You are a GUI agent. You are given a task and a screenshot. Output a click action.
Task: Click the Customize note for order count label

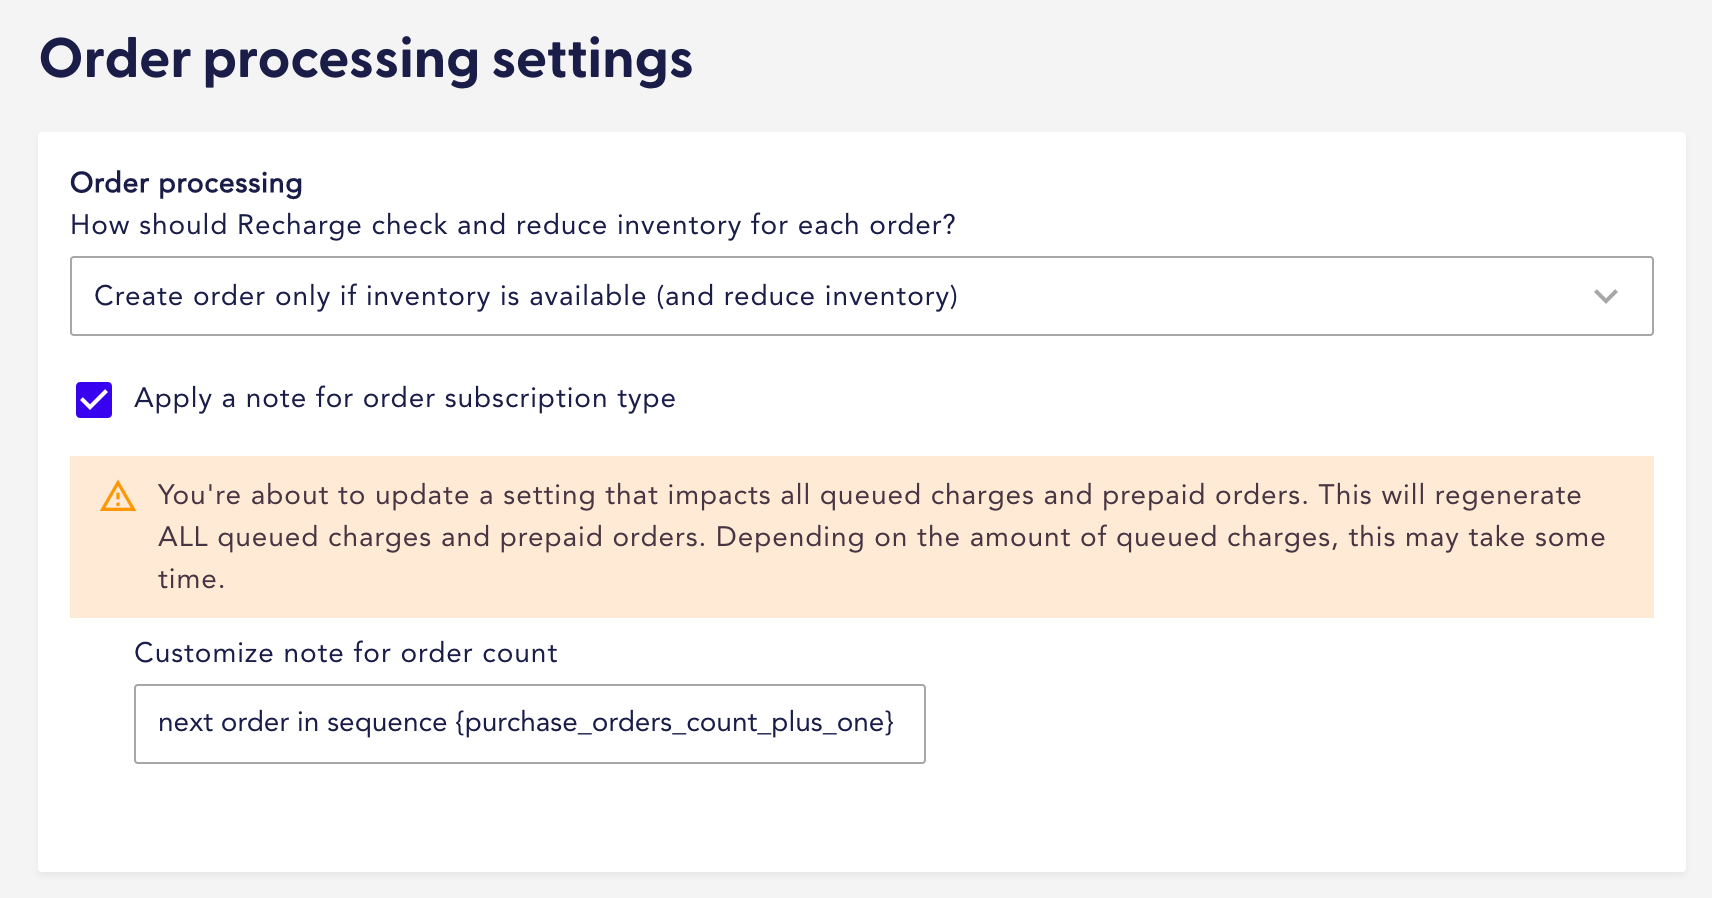pyautogui.click(x=345, y=653)
